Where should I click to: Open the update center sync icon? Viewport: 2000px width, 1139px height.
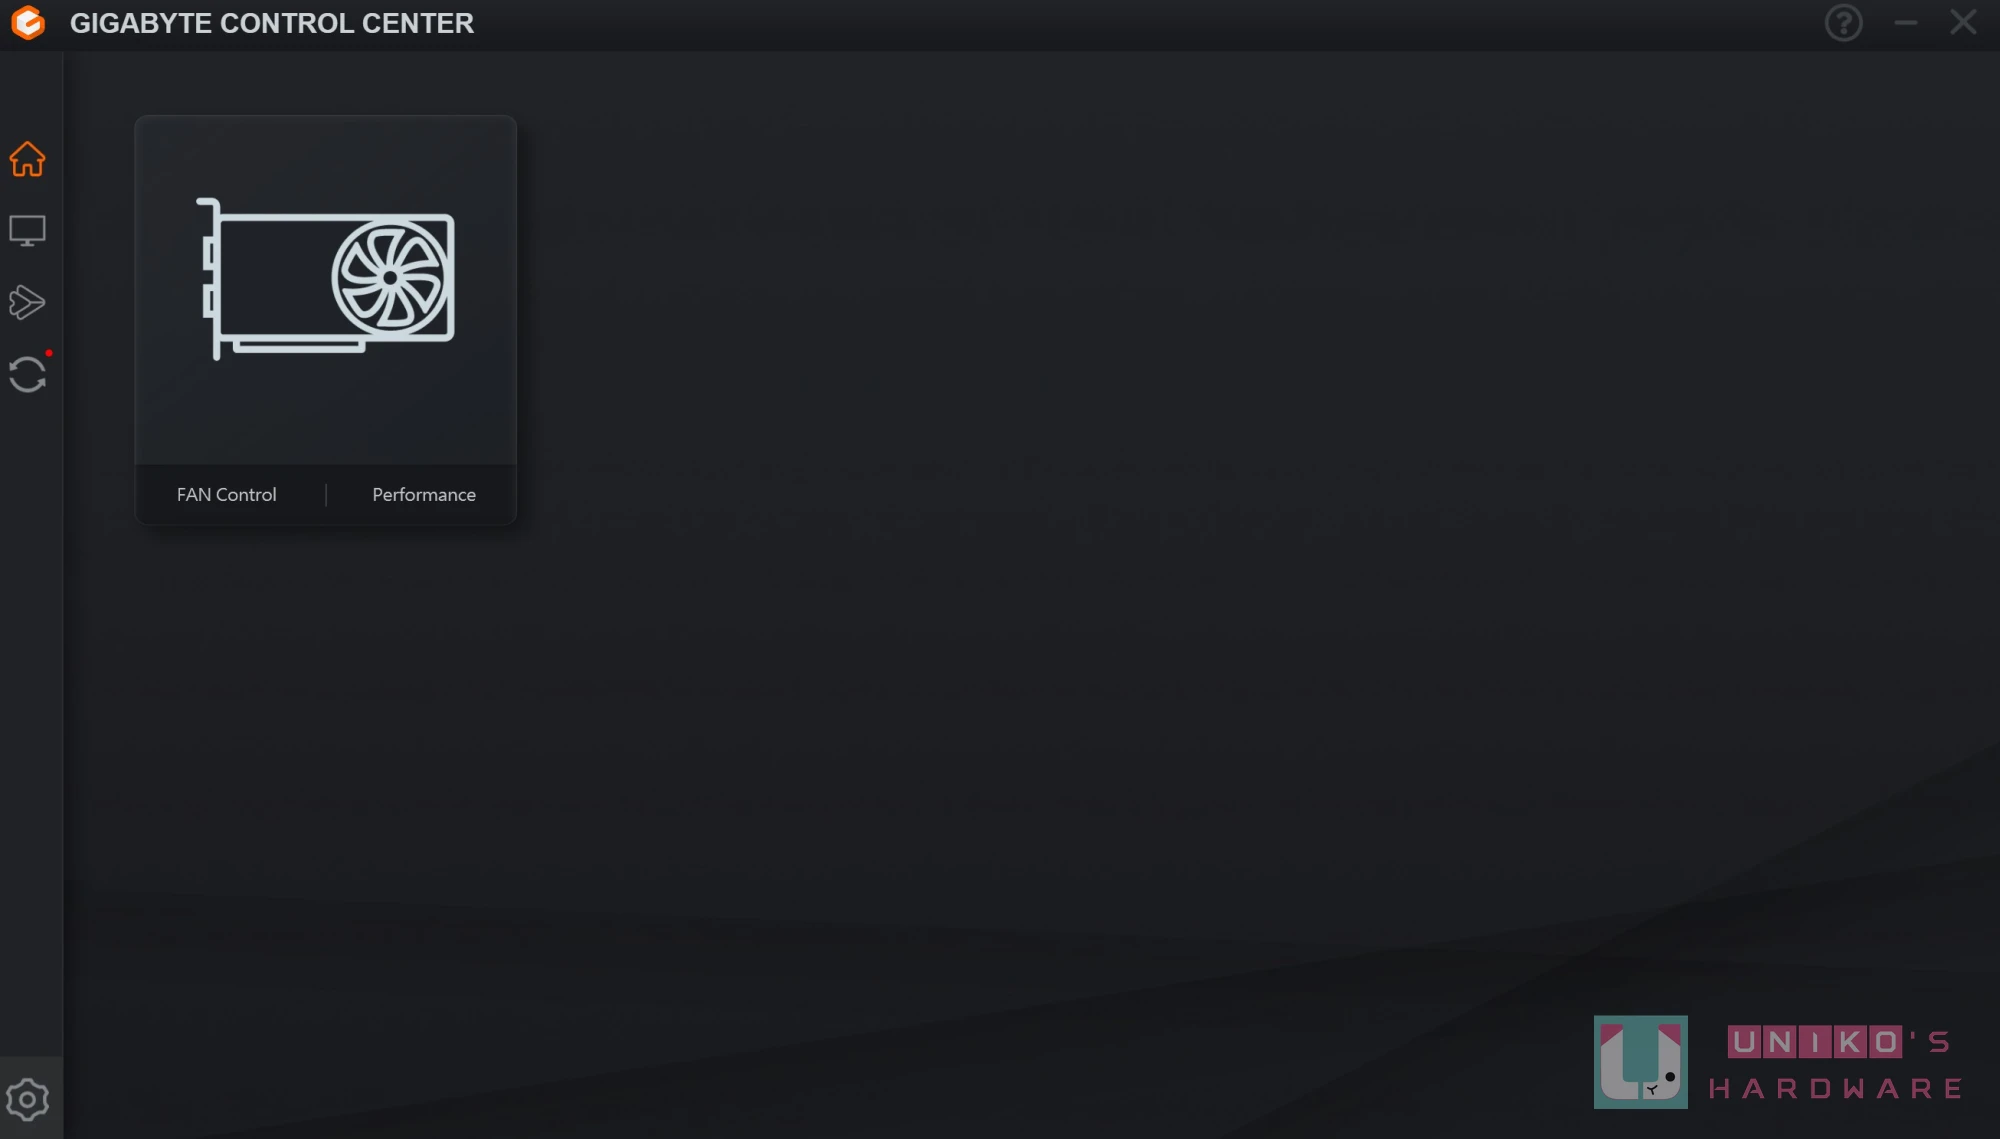click(x=27, y=375)
